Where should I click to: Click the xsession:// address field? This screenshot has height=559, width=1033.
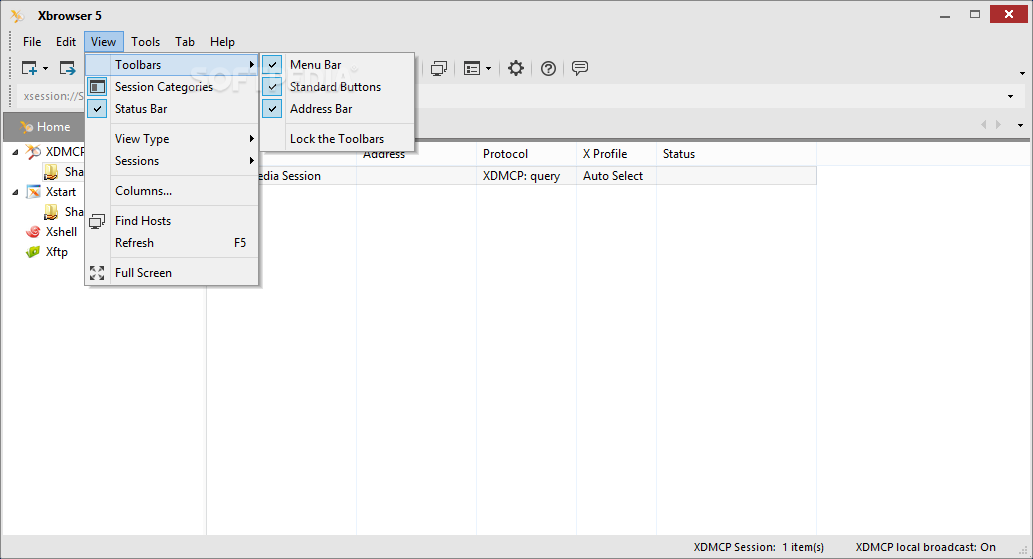click(51, 96)
